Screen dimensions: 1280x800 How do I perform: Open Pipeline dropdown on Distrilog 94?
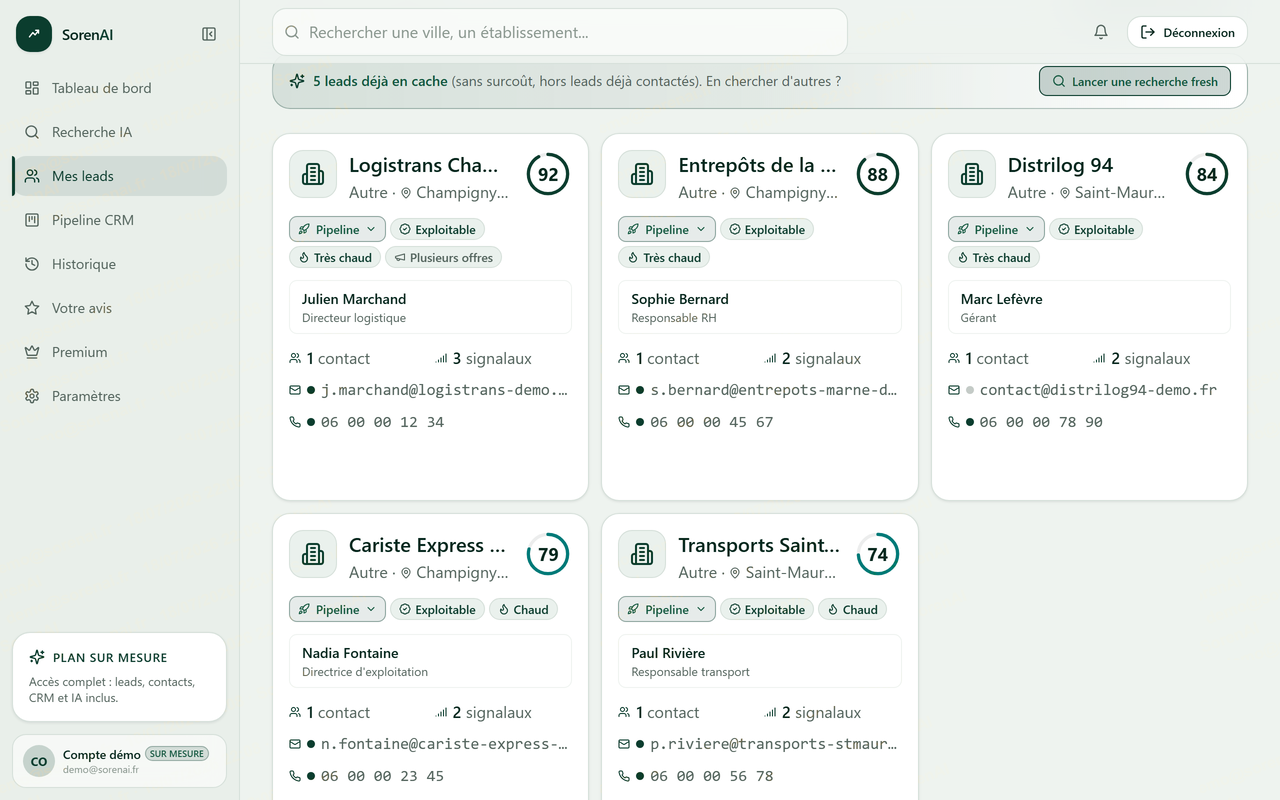coord(996,229)
